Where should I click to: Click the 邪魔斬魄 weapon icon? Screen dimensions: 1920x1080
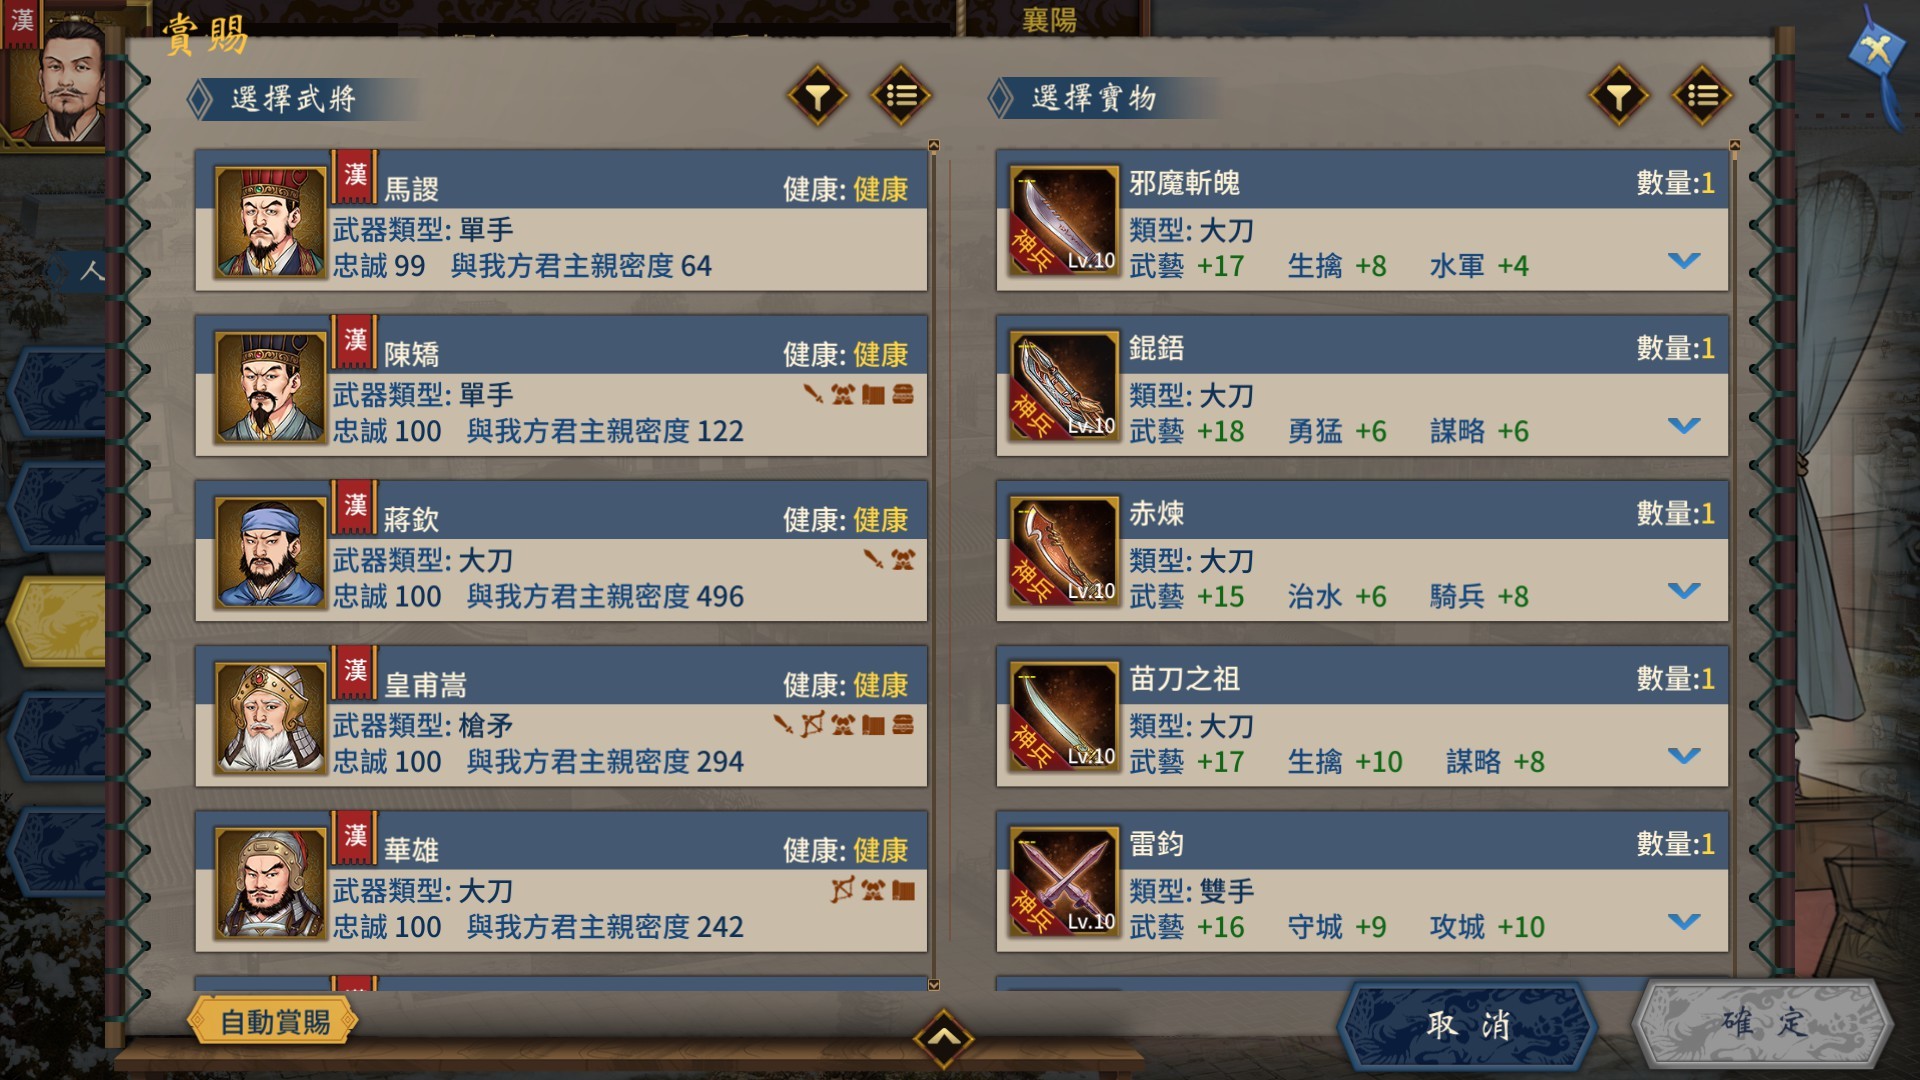(x=1064, y=221)
